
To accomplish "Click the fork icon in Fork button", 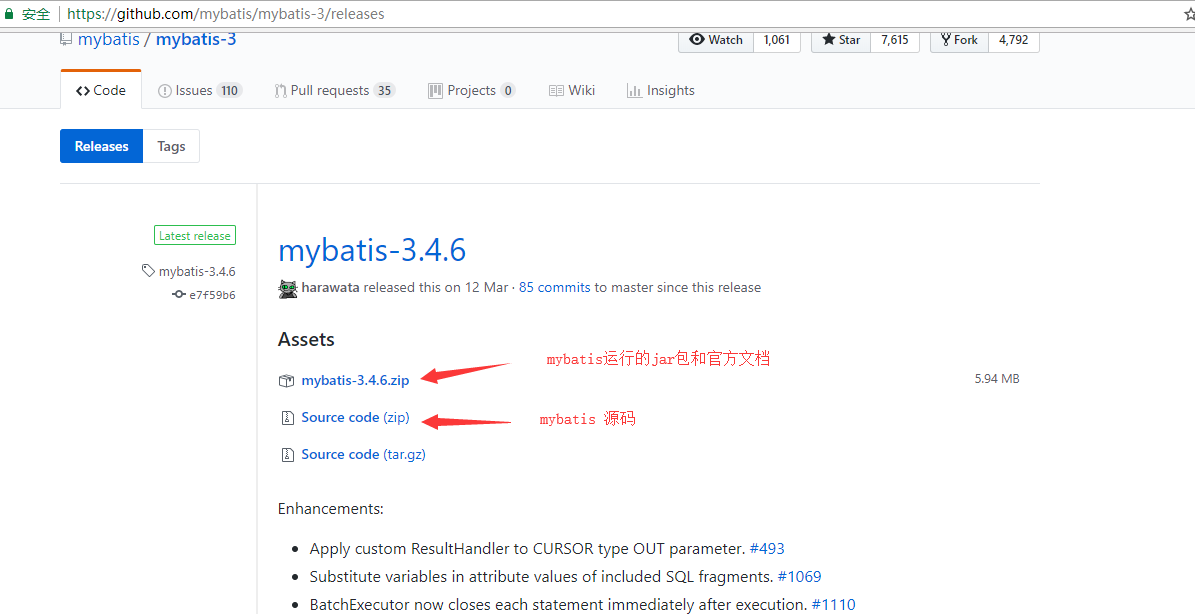I will click(946, 40).
